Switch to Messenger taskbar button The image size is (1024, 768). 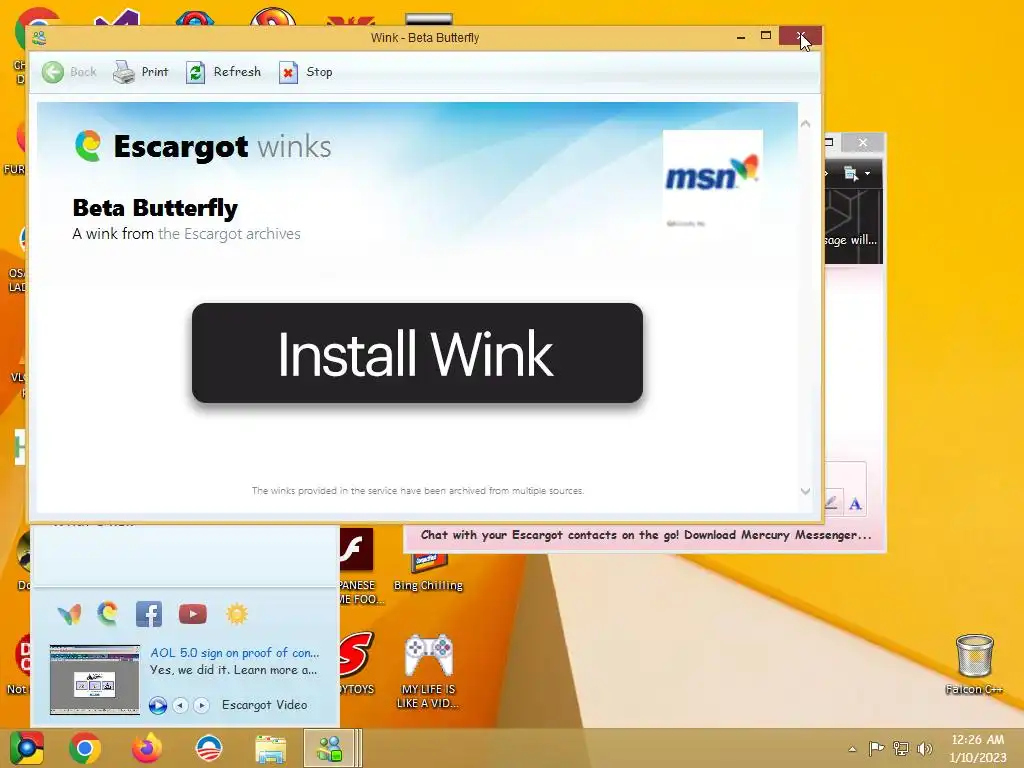click(331, 748)
